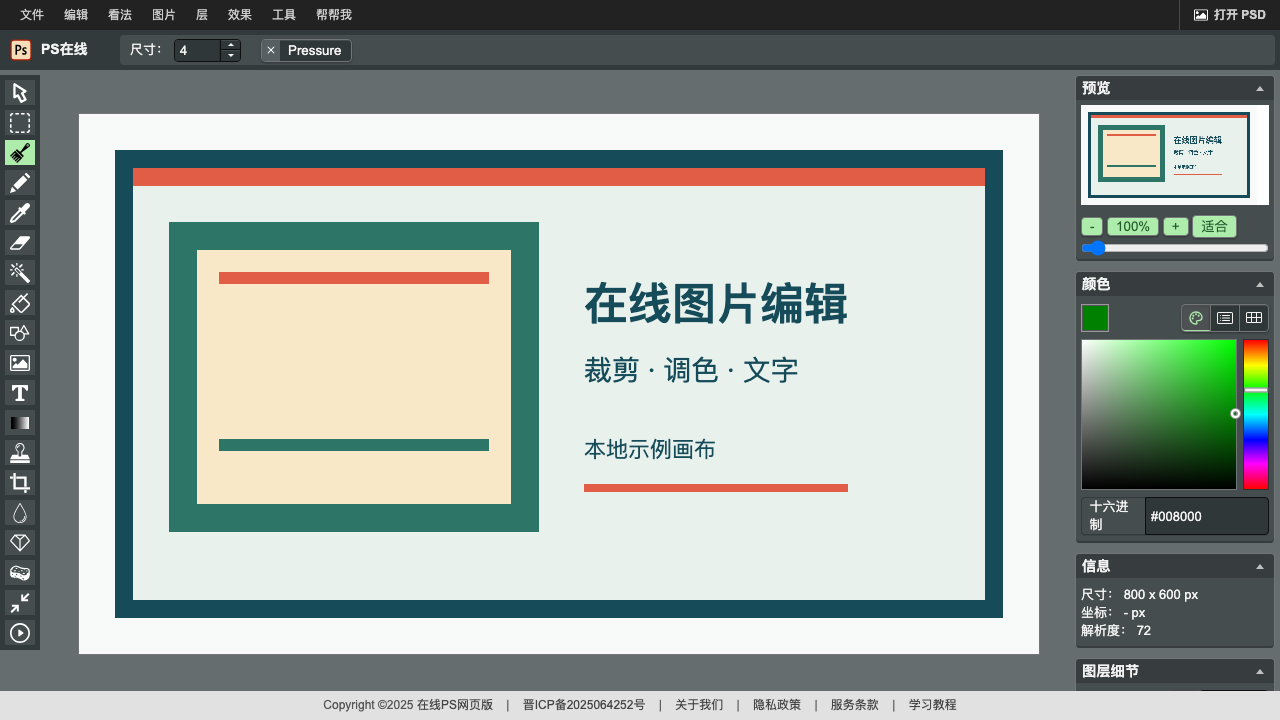Choose the rectangular marquee tool
The height and width of the screenshot is (720, 1280).
20,123
